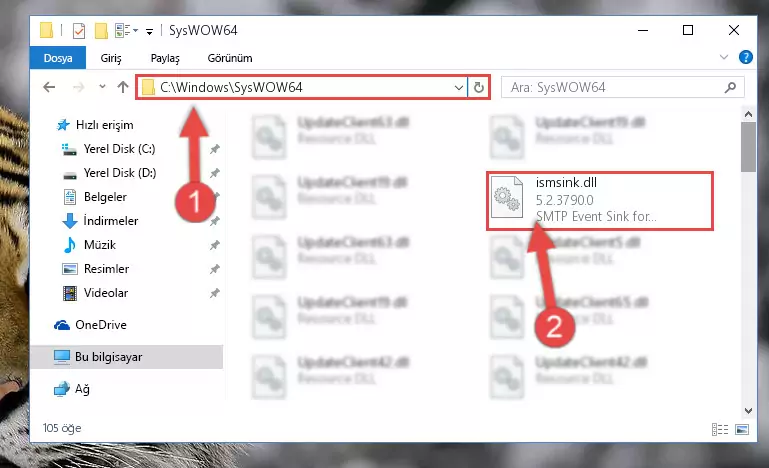Click the Properties quick access icon
Viewport: 769px width, 468px height.
78,30
